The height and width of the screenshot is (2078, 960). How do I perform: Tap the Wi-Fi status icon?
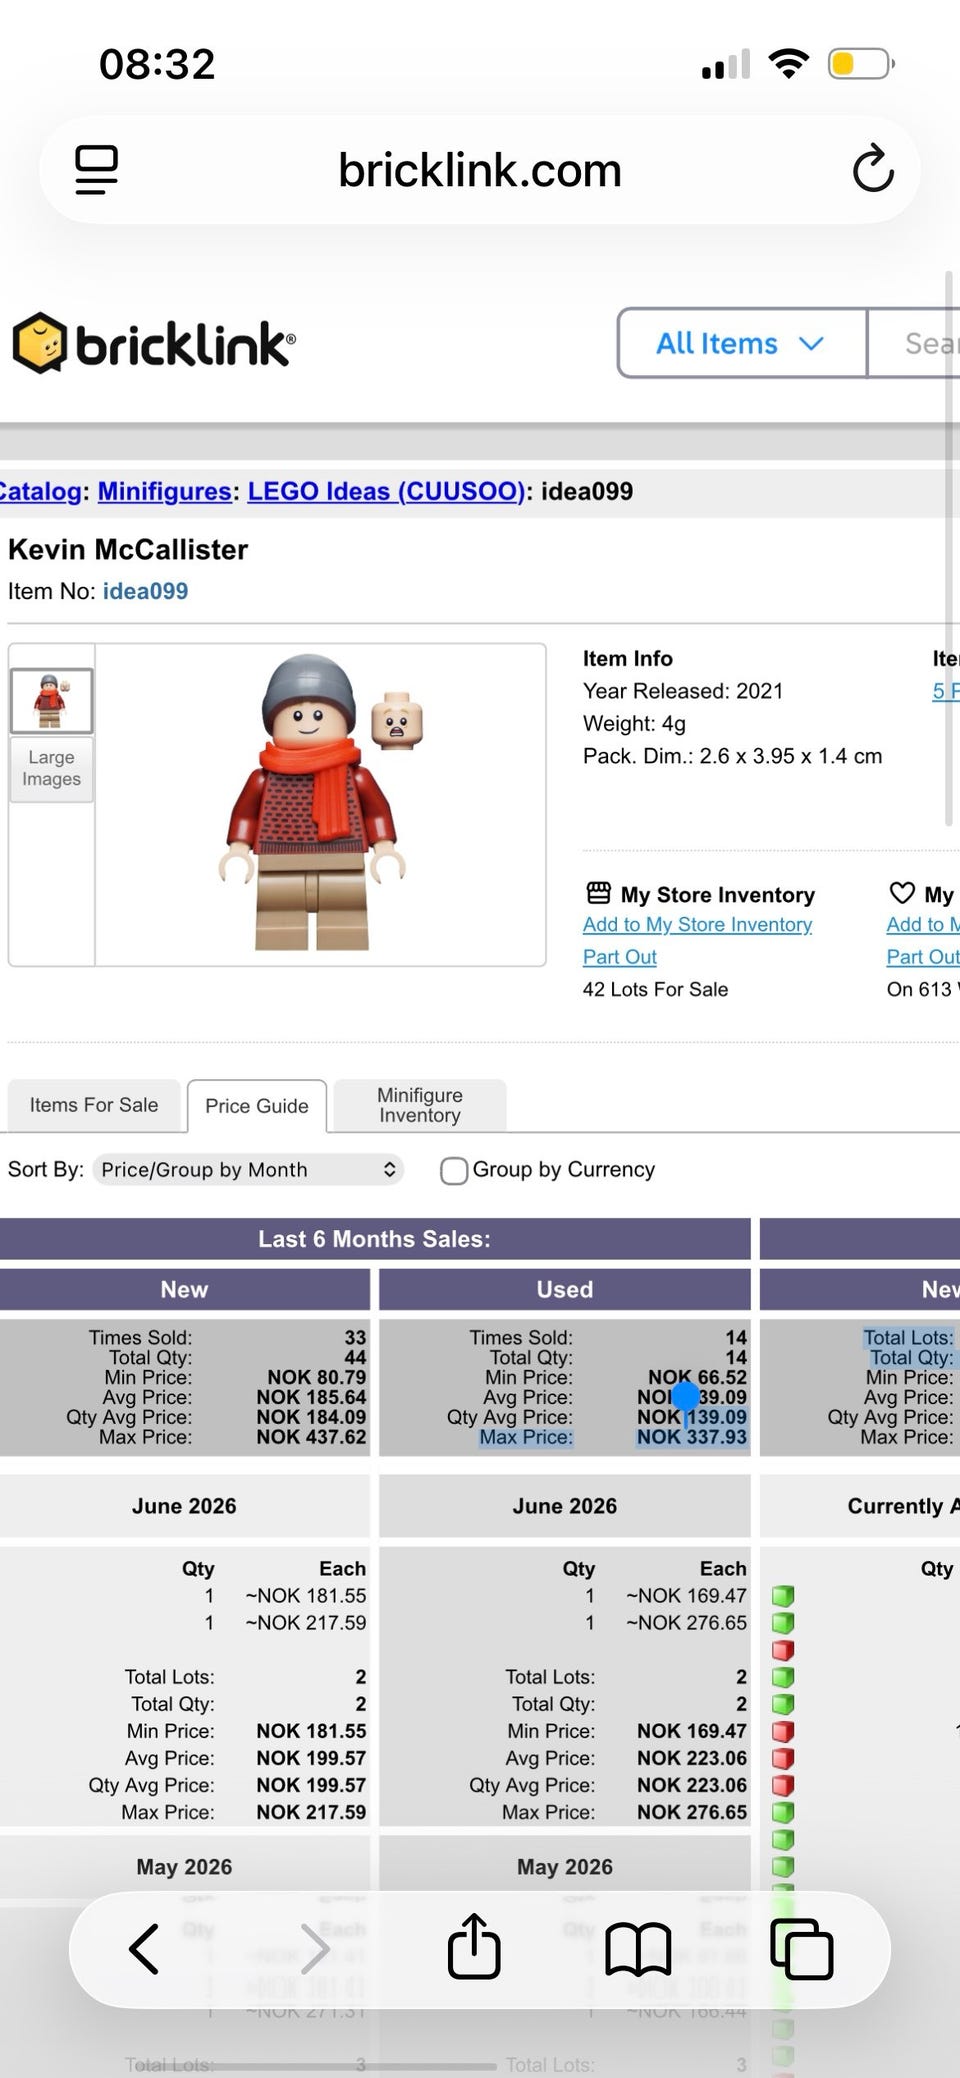tap(789, 65)
